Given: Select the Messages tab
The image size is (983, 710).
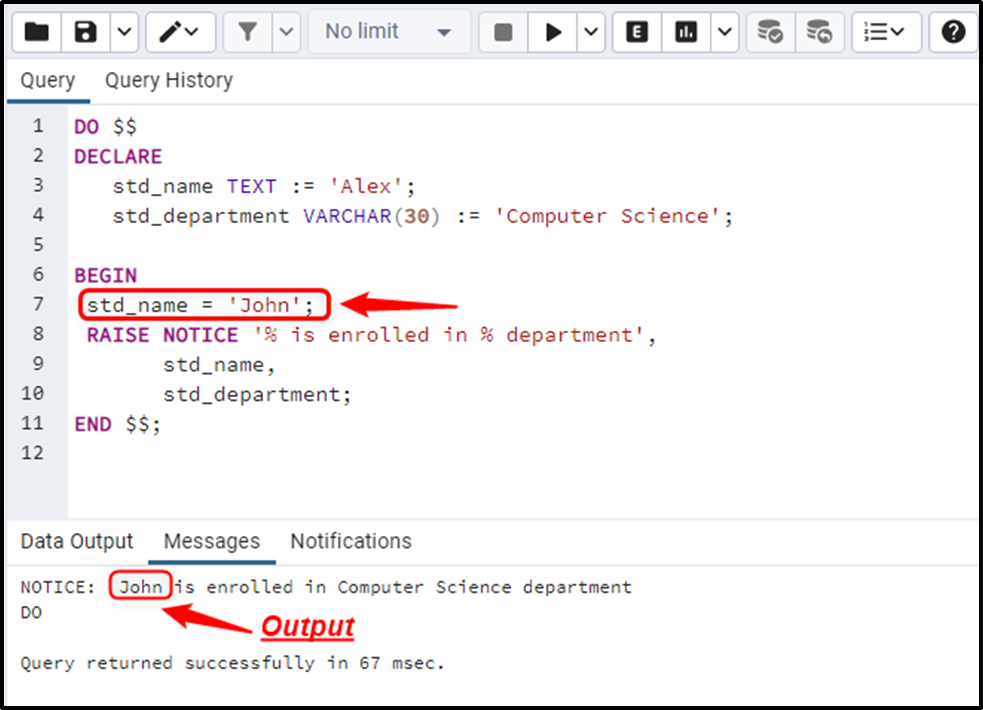Looking at the screenshot, I should 211,541.
